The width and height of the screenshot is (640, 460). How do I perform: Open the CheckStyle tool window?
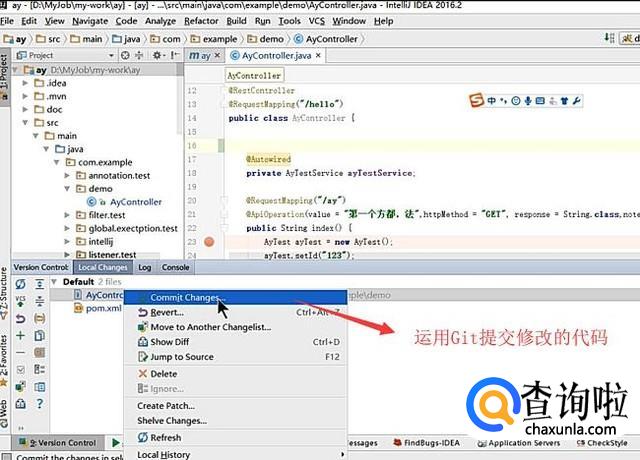coord(602,442)
